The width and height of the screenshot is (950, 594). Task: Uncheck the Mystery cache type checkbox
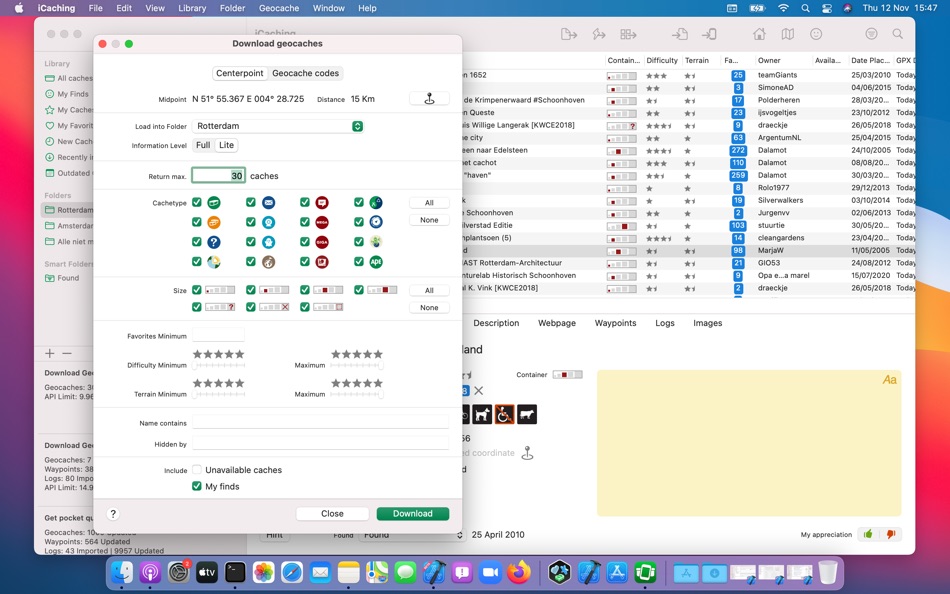tap(198, 242)
